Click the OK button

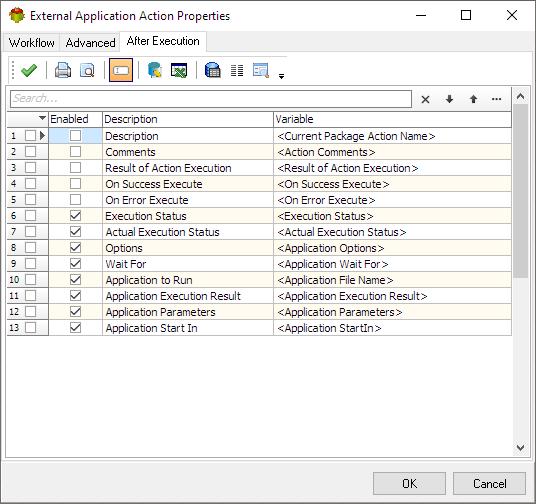click(409, 483)
